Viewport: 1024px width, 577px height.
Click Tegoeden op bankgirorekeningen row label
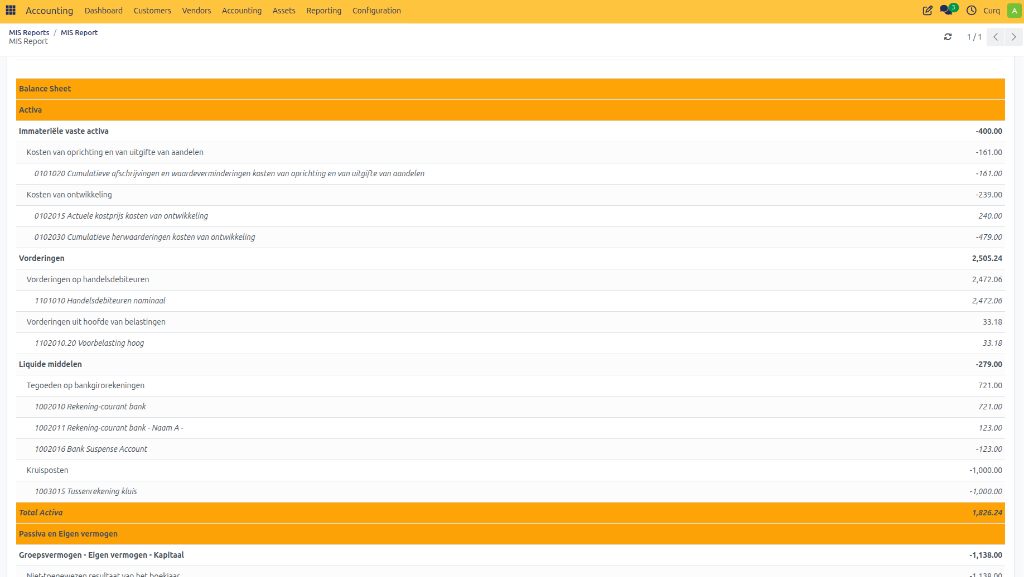(86, 385)
